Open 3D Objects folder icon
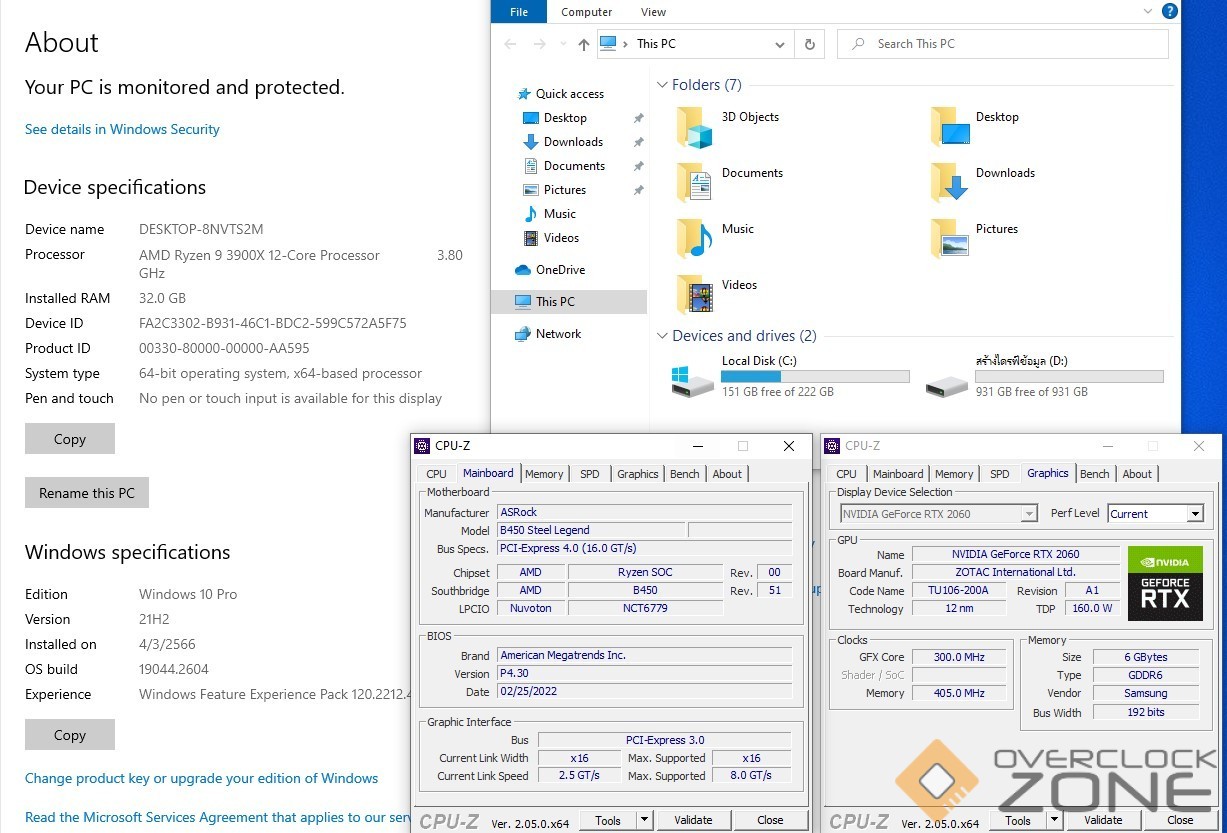The height and width of the screenshot is (833, 1227). [x=694, y=128]
